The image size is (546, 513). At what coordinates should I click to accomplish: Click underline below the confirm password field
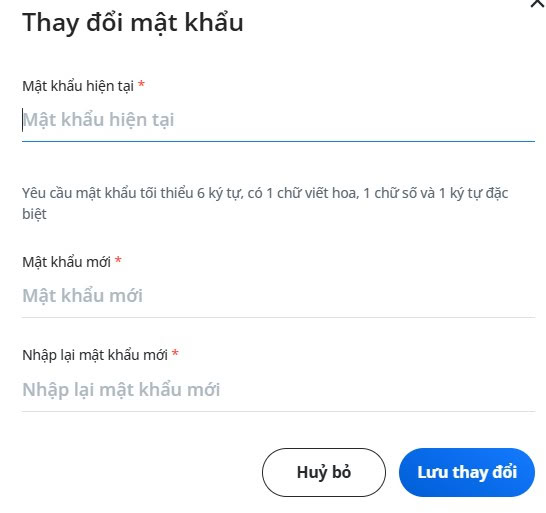point(278,411)
